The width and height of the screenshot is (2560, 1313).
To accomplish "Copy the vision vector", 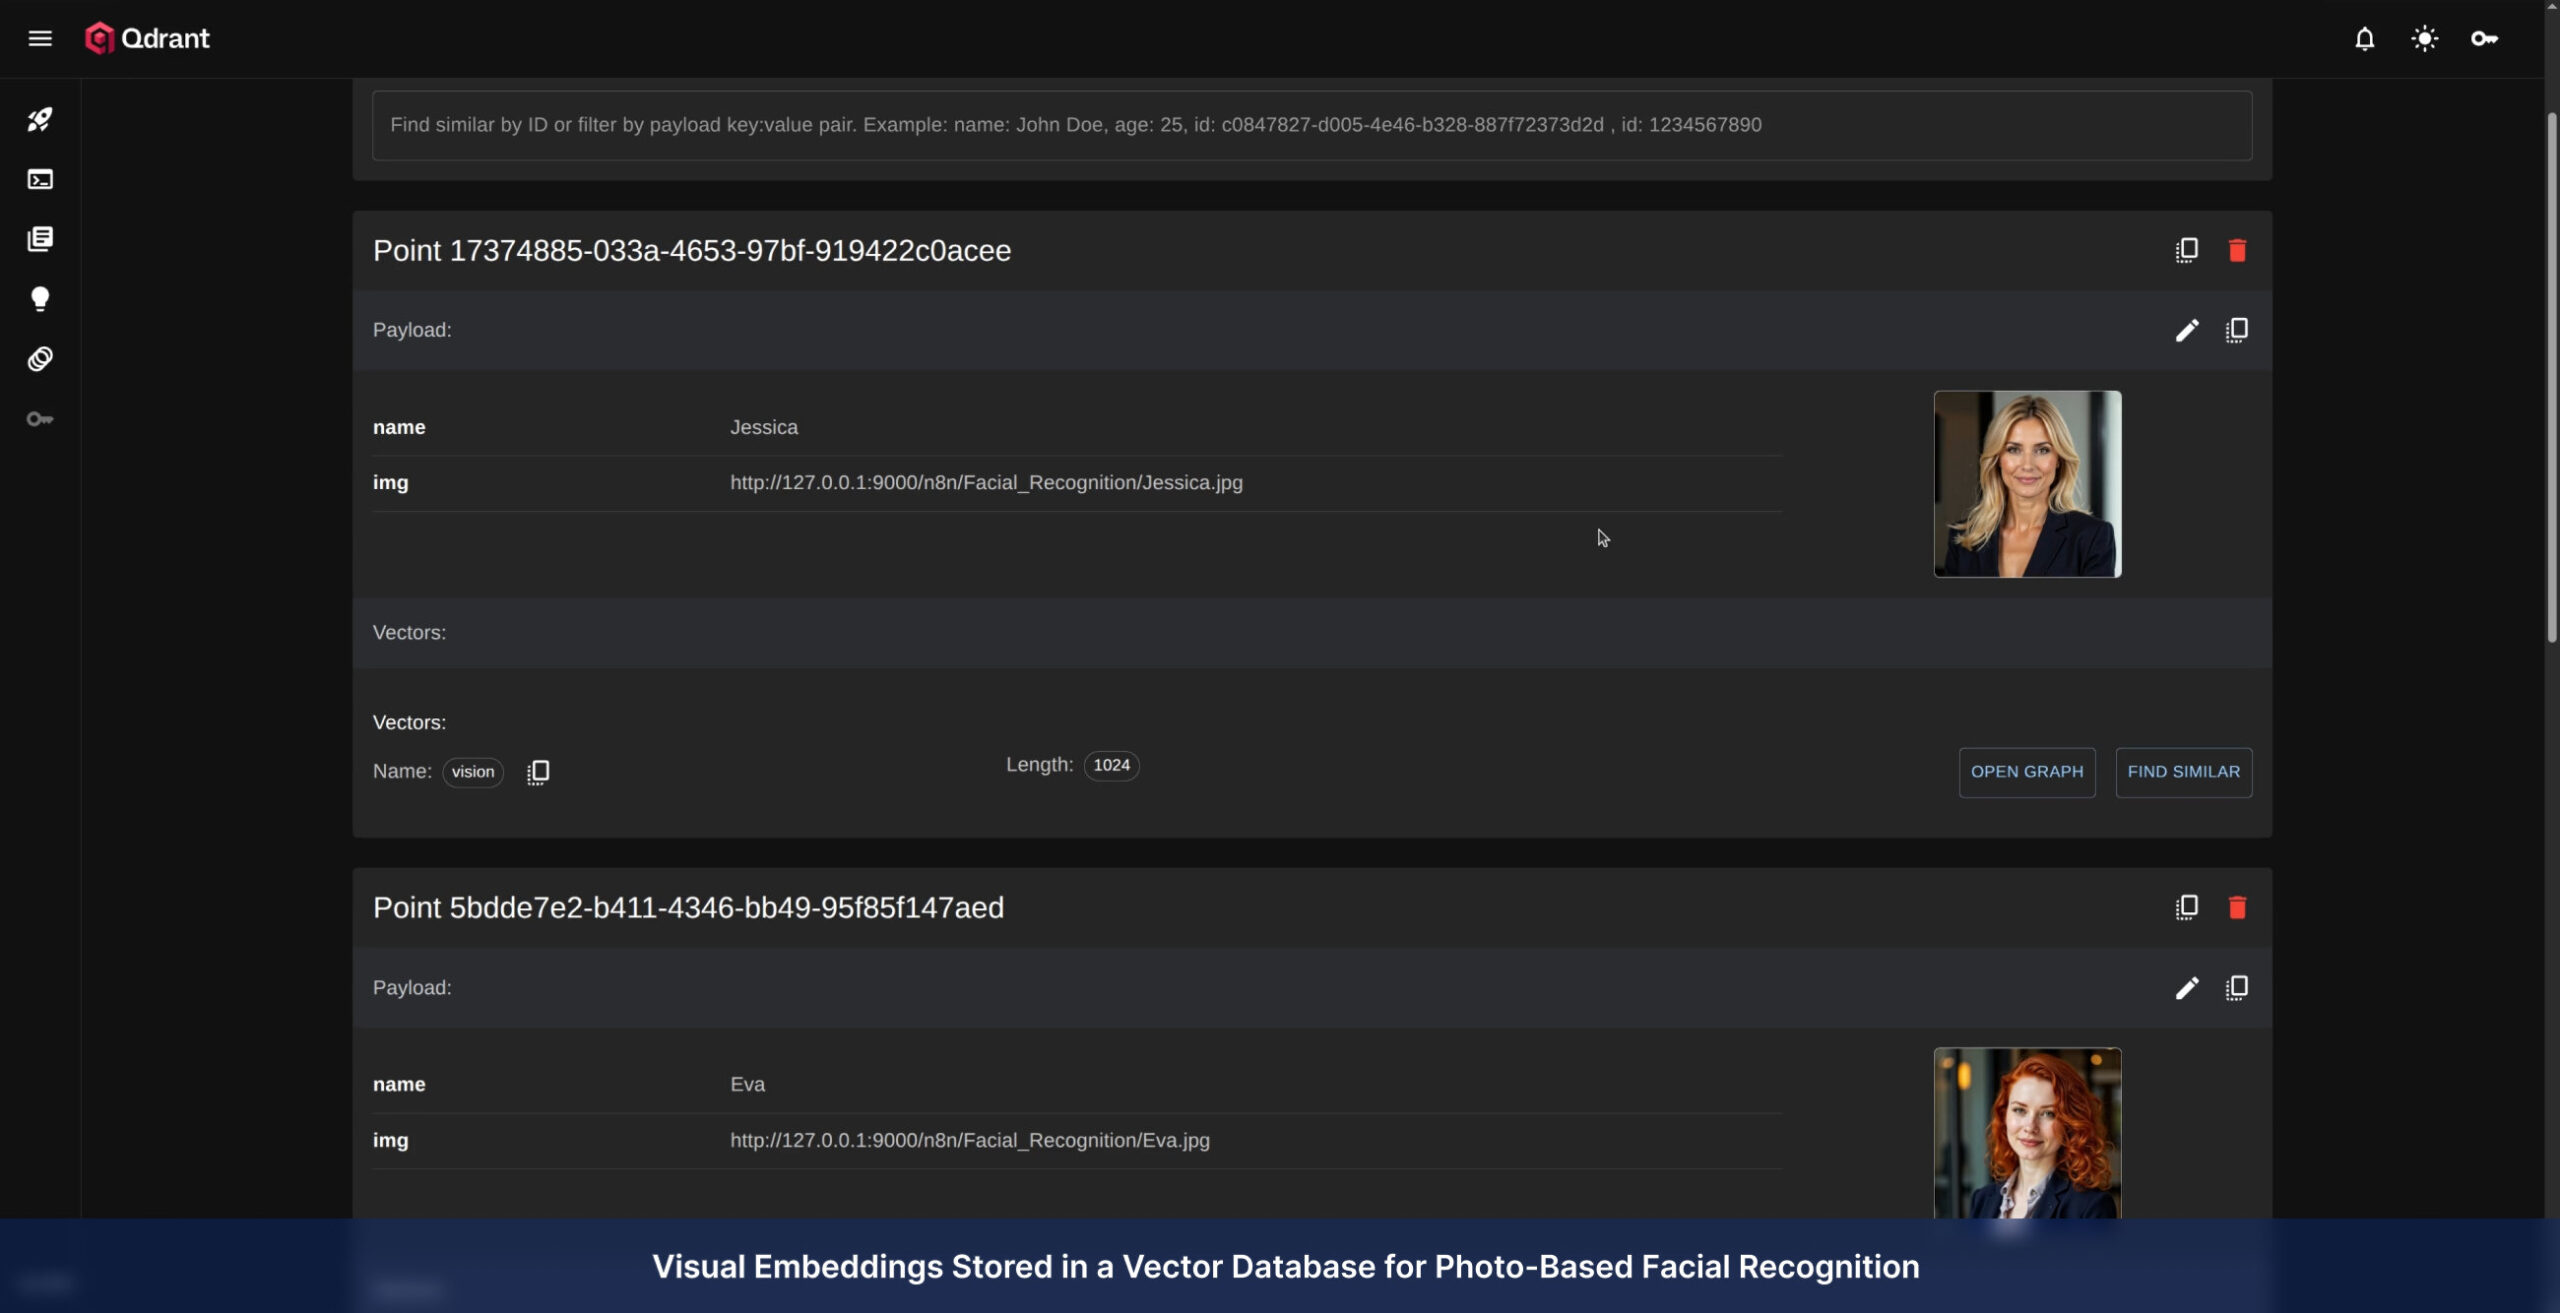I will (538, 772).
